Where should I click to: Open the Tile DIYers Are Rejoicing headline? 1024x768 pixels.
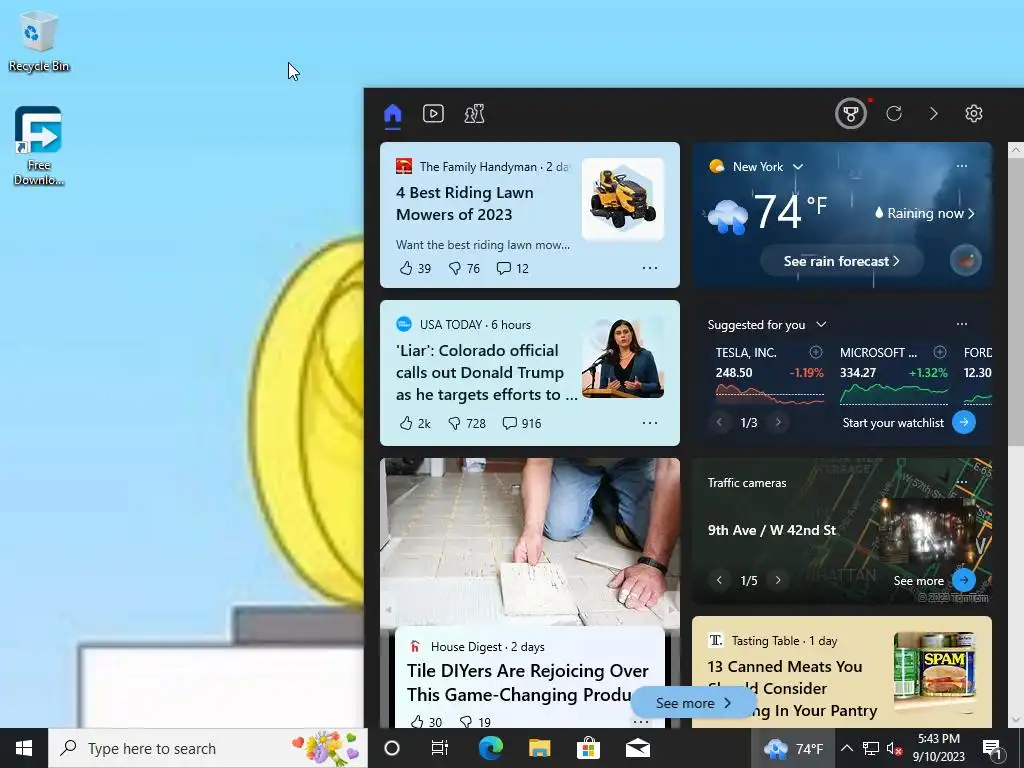(x=528, y=682)
